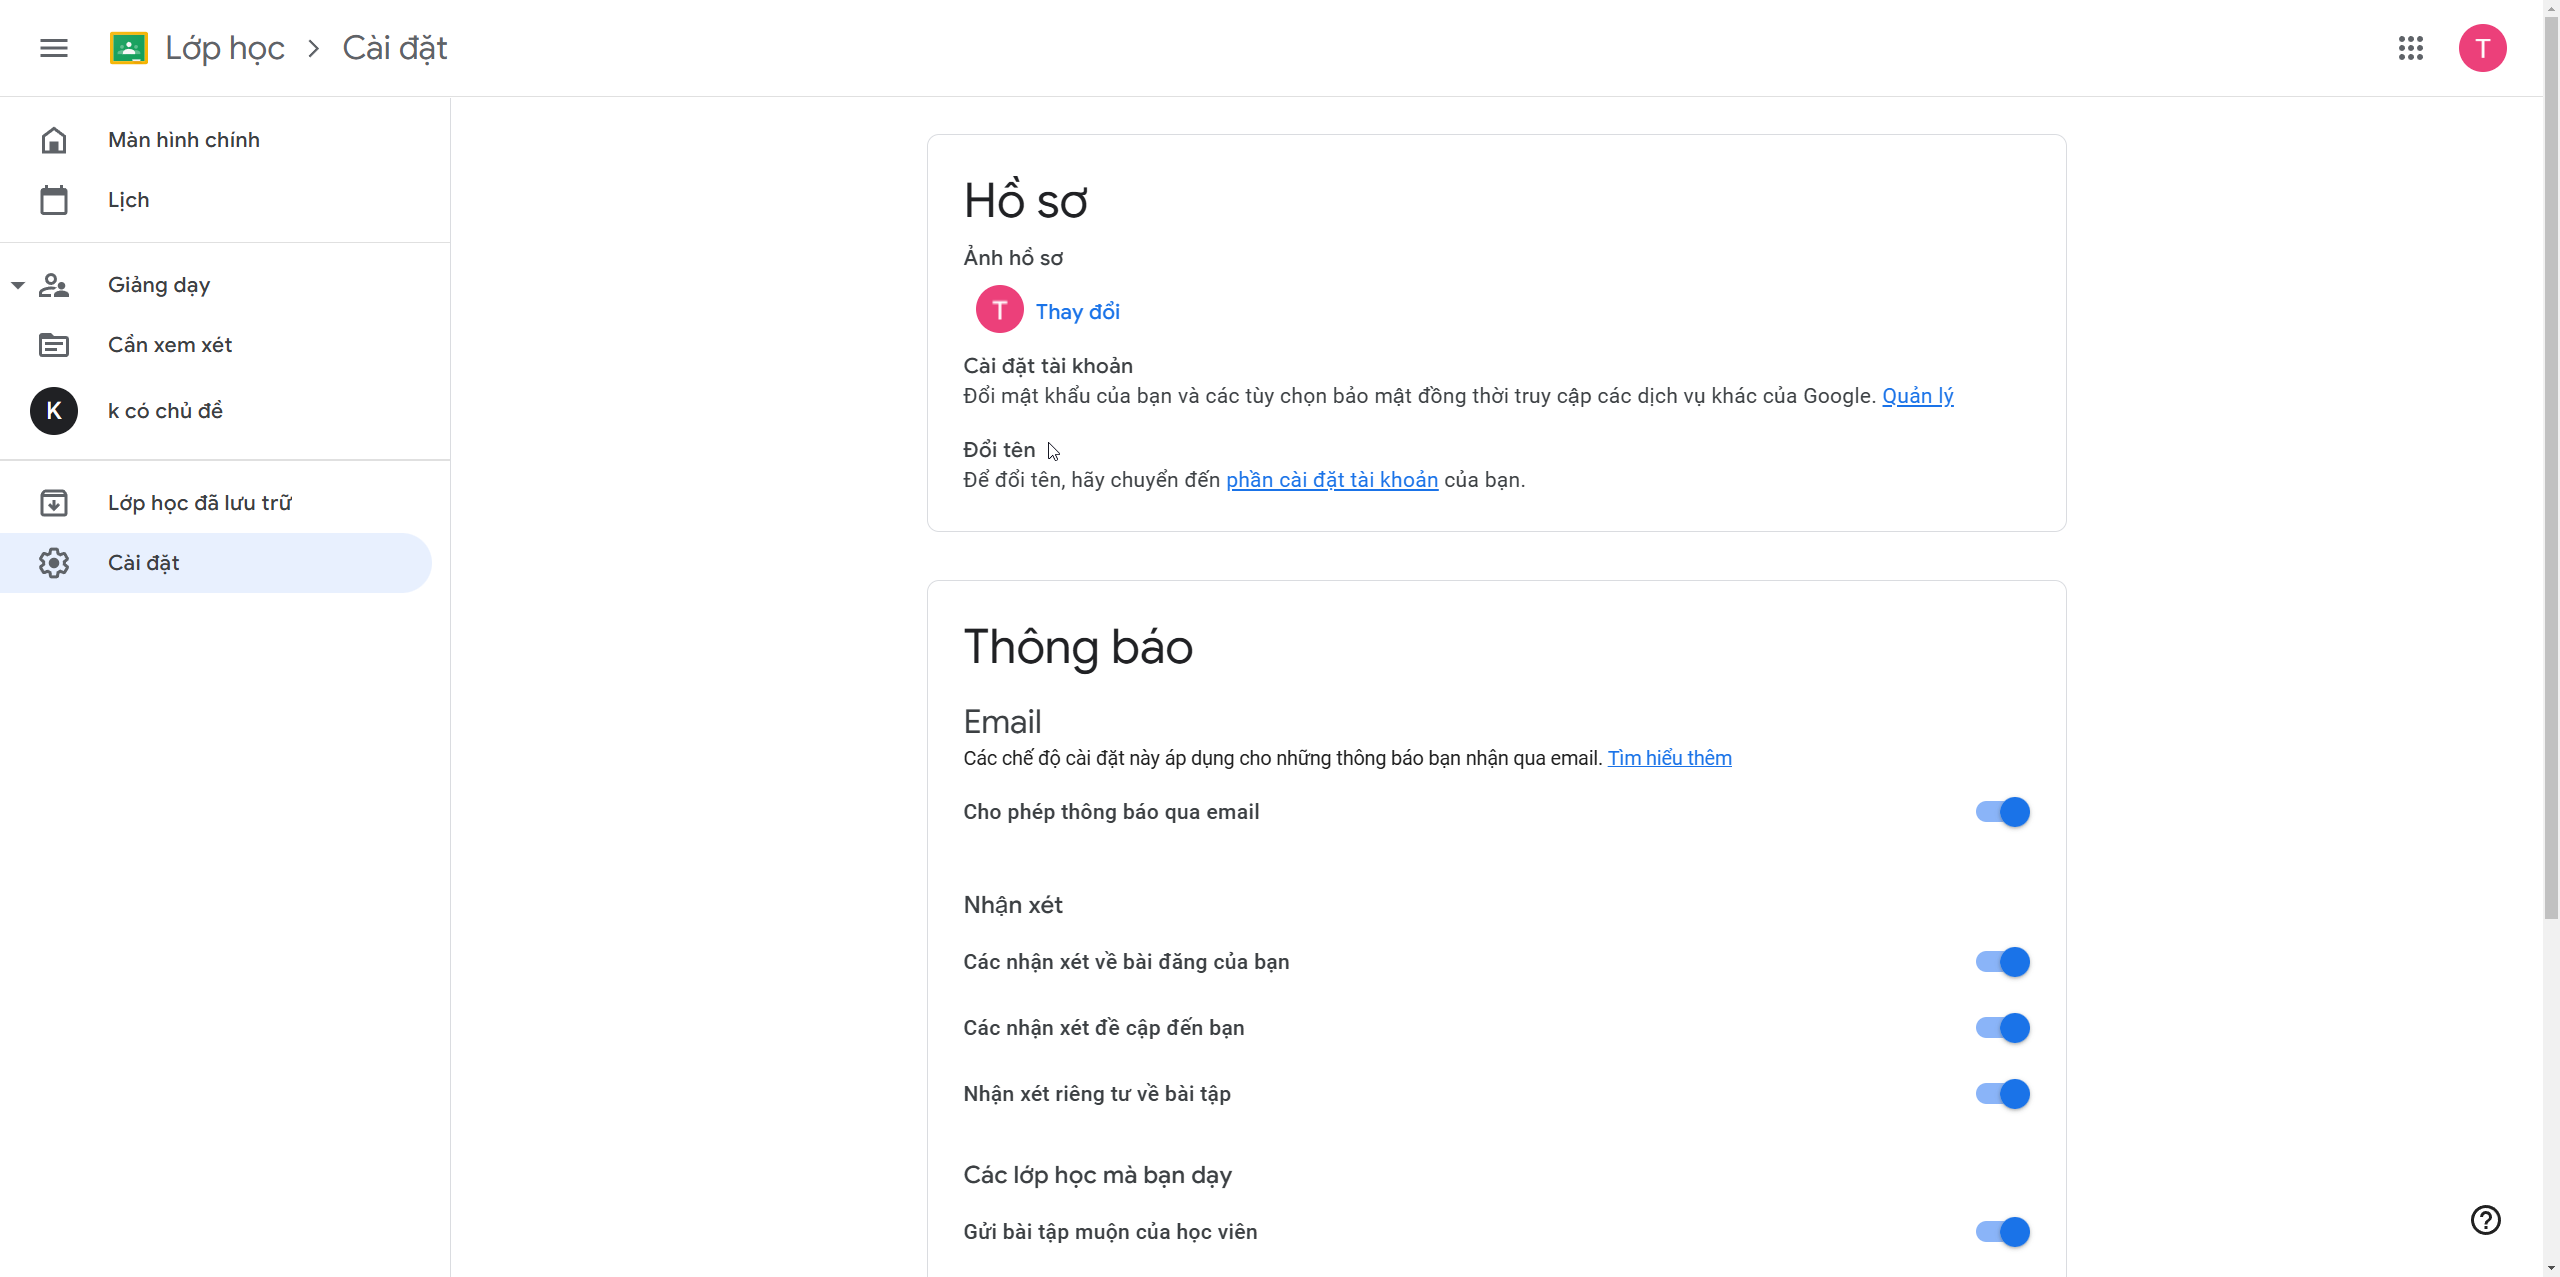
Task: Click the archive icon for Lớp học đã lưu trữ
Action: (54, 503)
